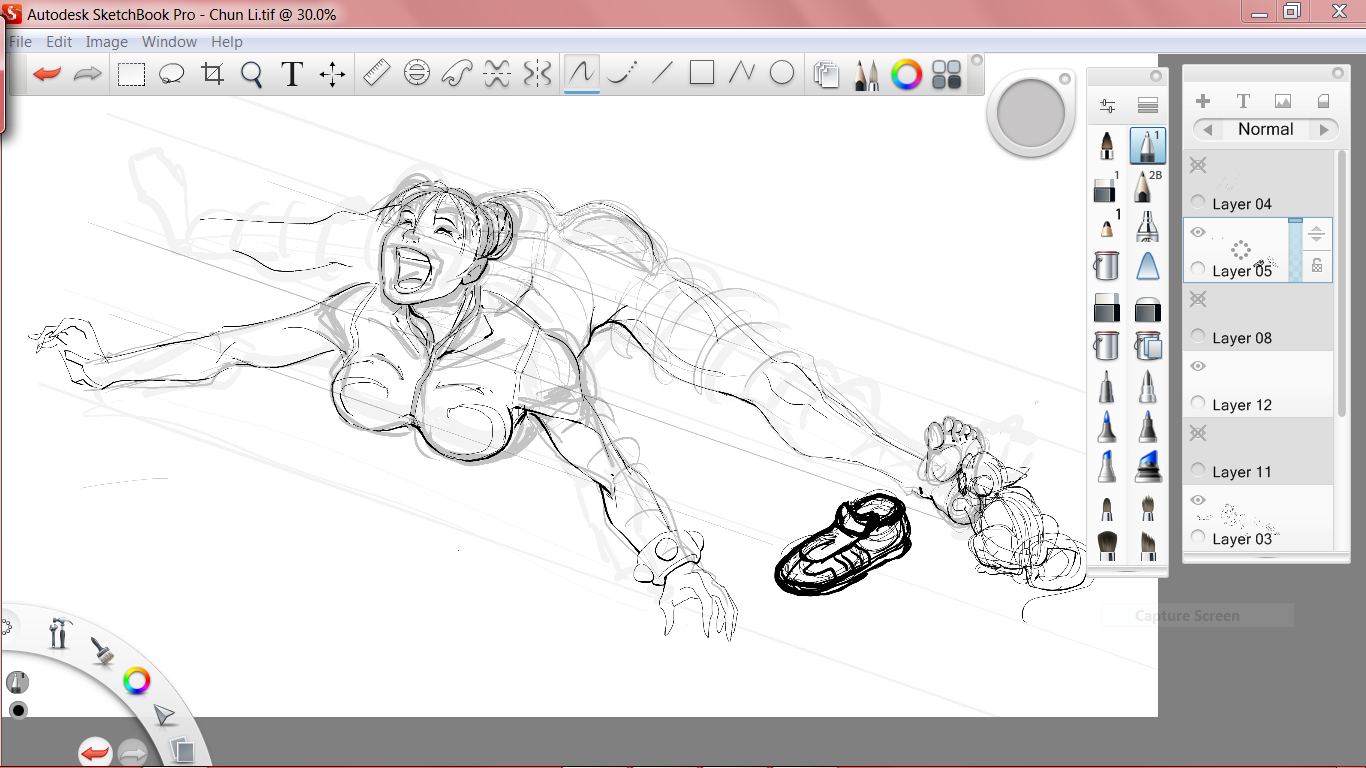Image resolution: width=1366 pixels, height=768 pixels.
Task: Click the Layer 04 marking circle
Action: coord(1198,203)
